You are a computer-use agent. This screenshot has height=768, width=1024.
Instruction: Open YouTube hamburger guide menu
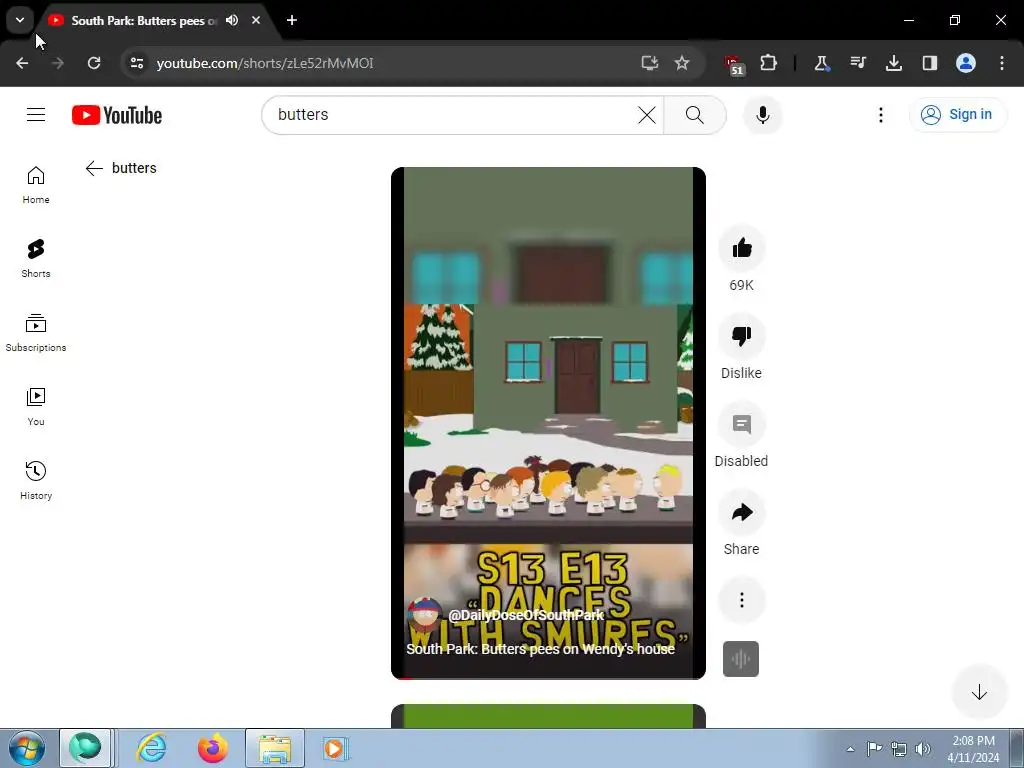click(x=36, y=115)
